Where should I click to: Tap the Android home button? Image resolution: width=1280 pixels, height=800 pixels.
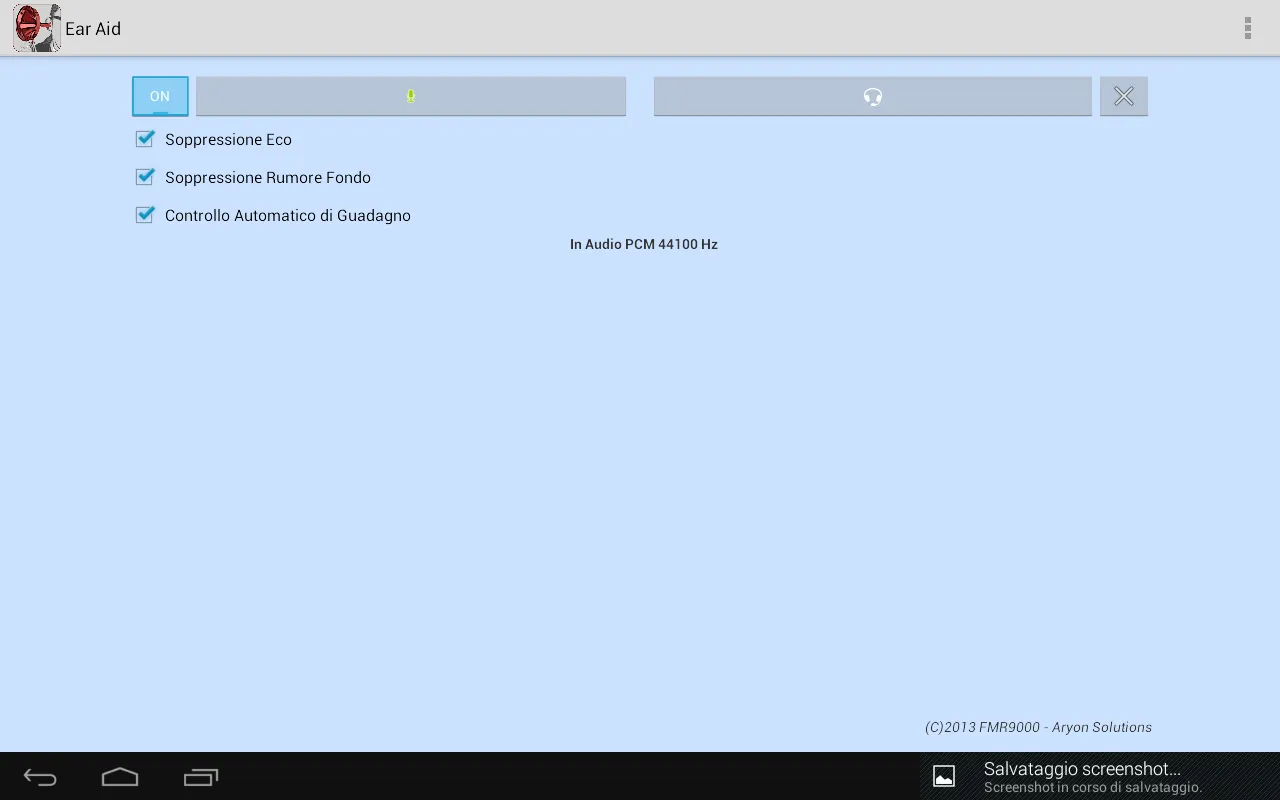(x=120, y=777)
